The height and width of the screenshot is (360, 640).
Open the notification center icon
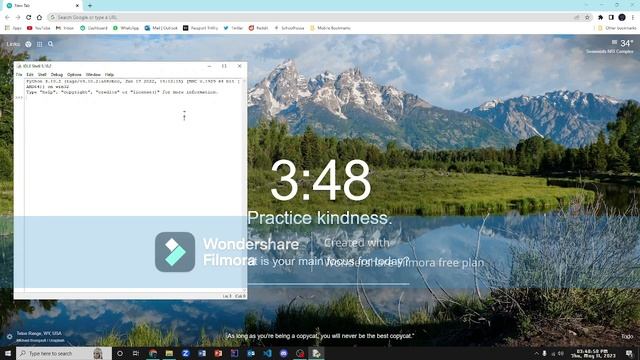coord(629,353)
